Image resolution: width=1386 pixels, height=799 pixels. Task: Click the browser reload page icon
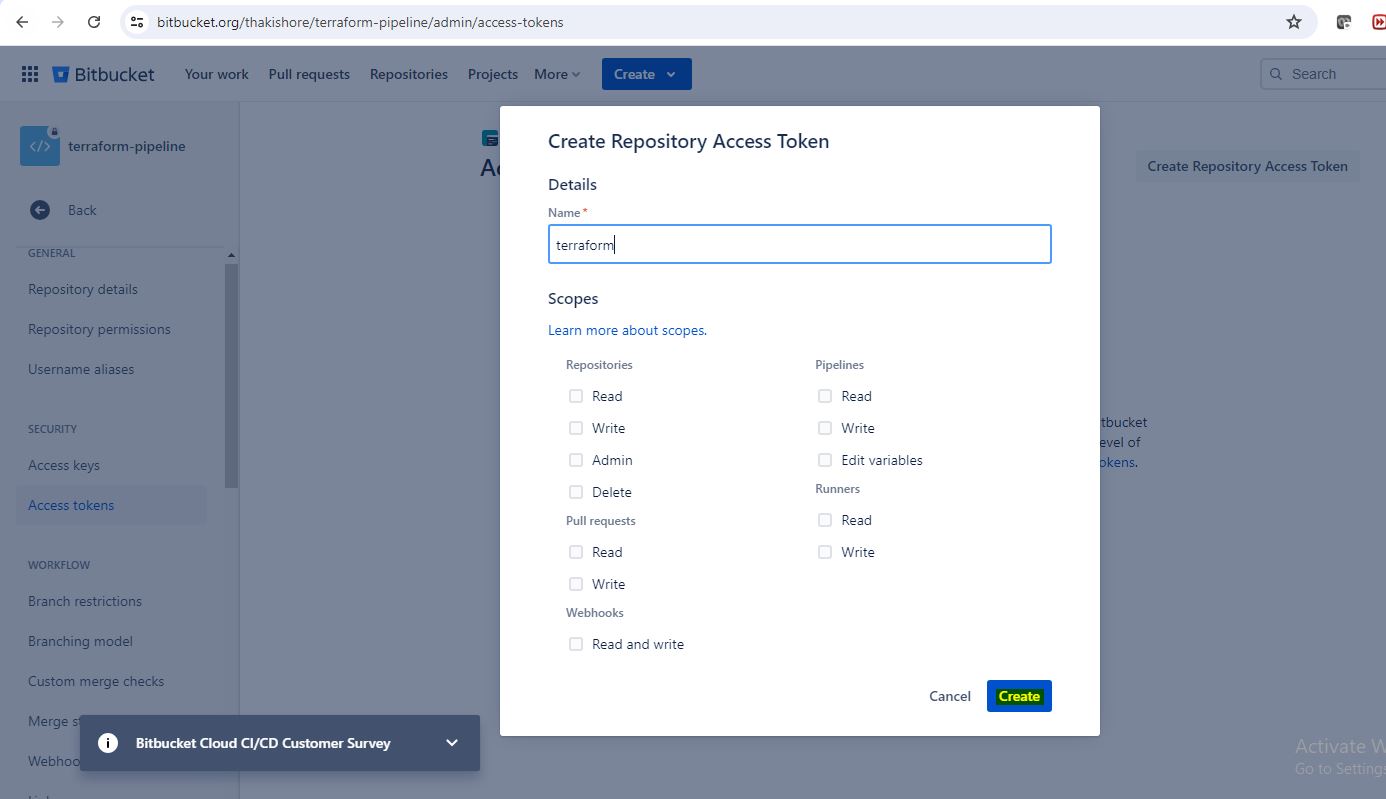click(94, 22)
